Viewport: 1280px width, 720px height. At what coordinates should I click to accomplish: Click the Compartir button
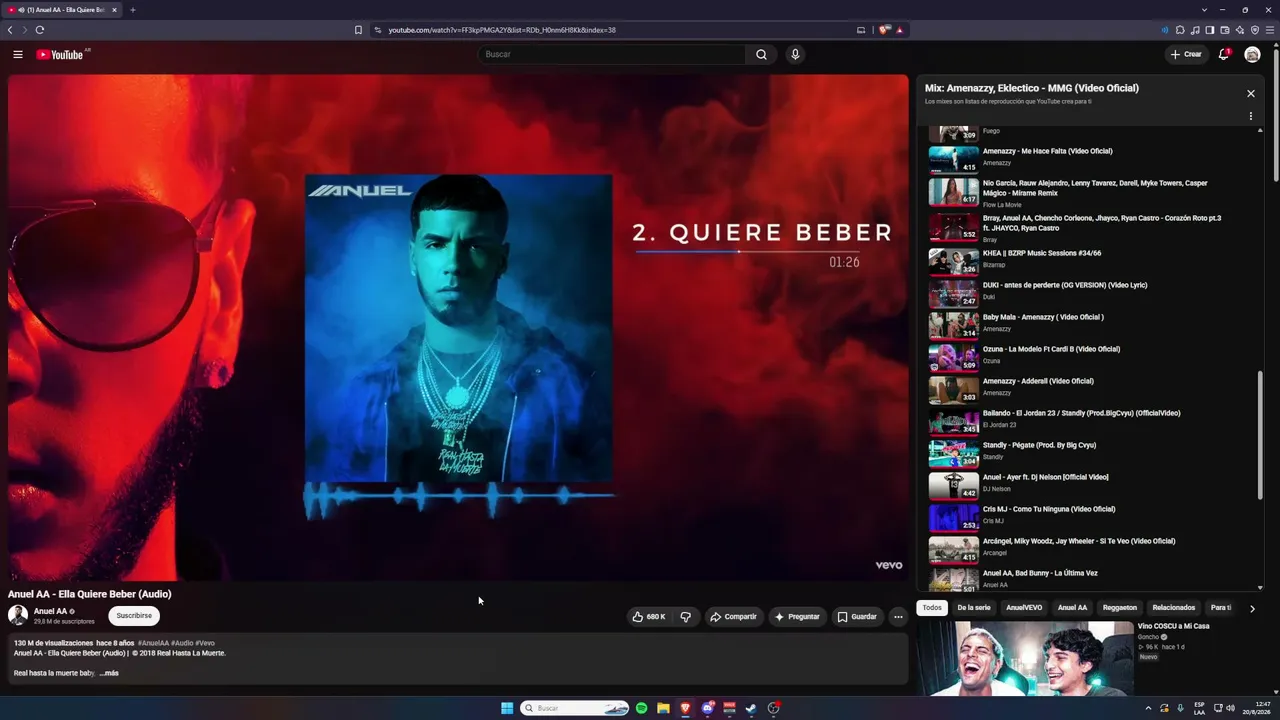(x=733, y=617)
